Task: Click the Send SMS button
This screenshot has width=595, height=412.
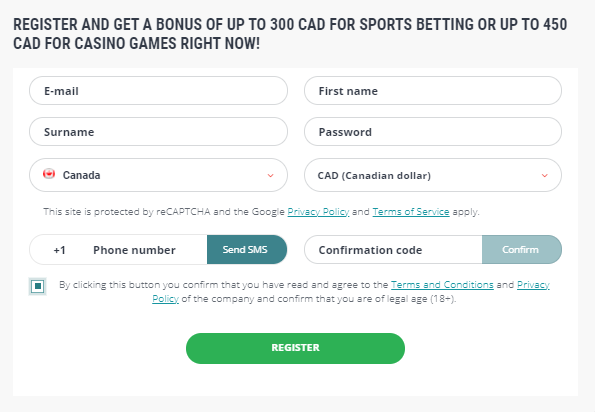Action: click(x=247, y=249)
